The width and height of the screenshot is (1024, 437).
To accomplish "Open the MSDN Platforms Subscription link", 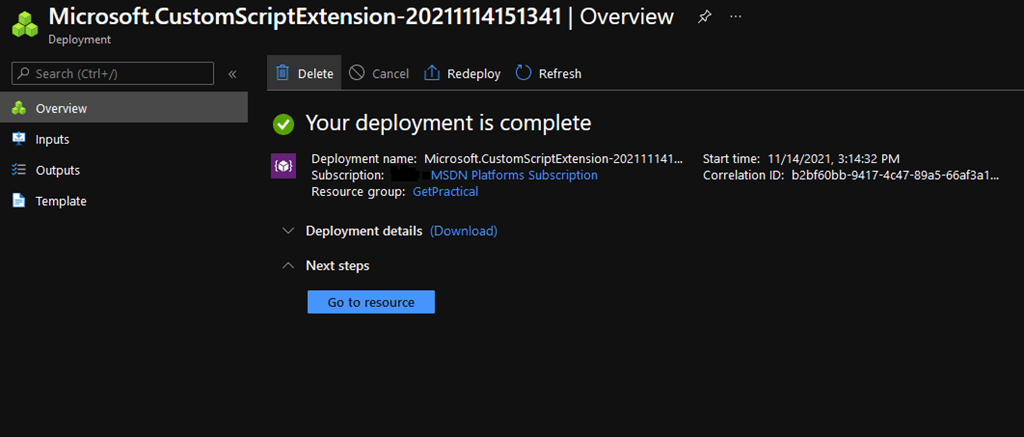I will [x=514, y=175].
